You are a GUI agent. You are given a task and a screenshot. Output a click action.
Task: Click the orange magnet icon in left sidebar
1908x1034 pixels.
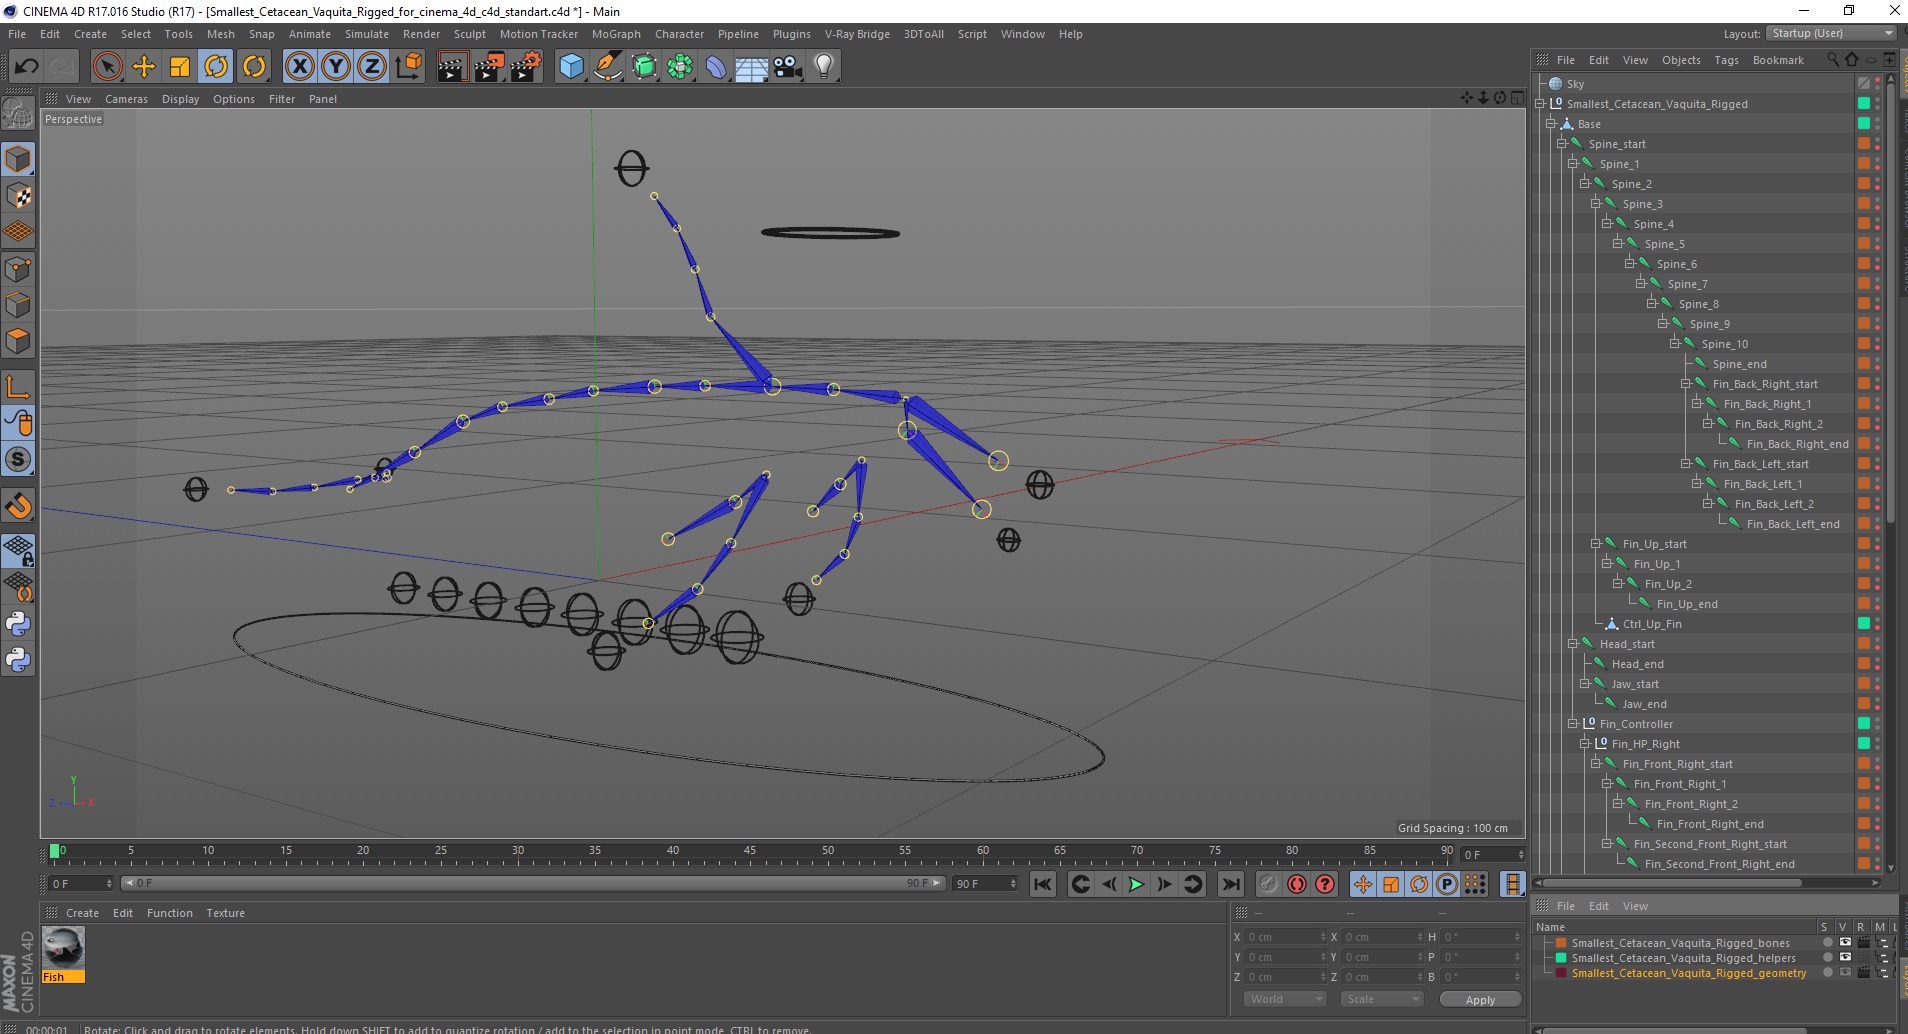pos(18,506)
